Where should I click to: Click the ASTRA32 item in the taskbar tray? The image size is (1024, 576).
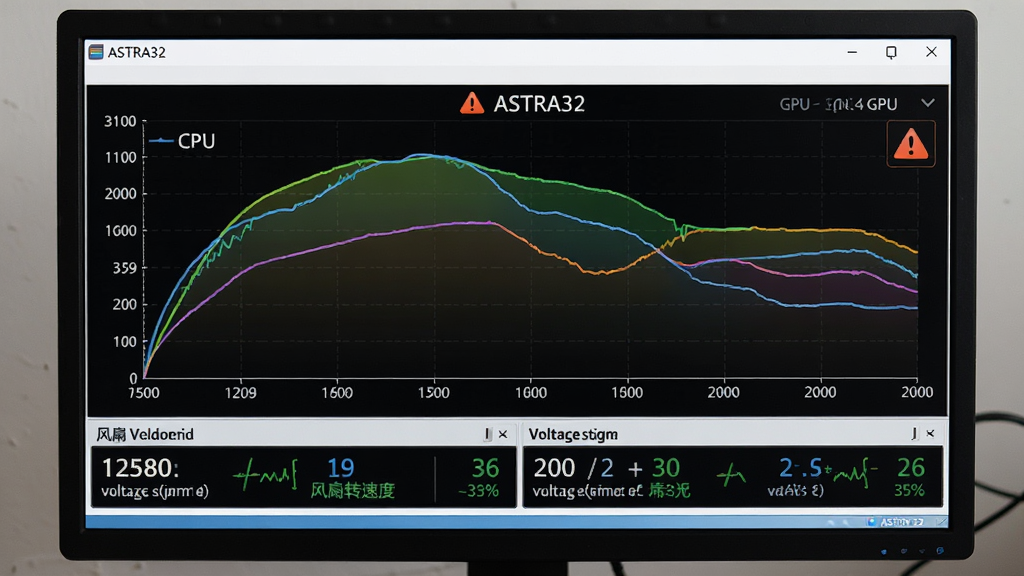(896, 522)
